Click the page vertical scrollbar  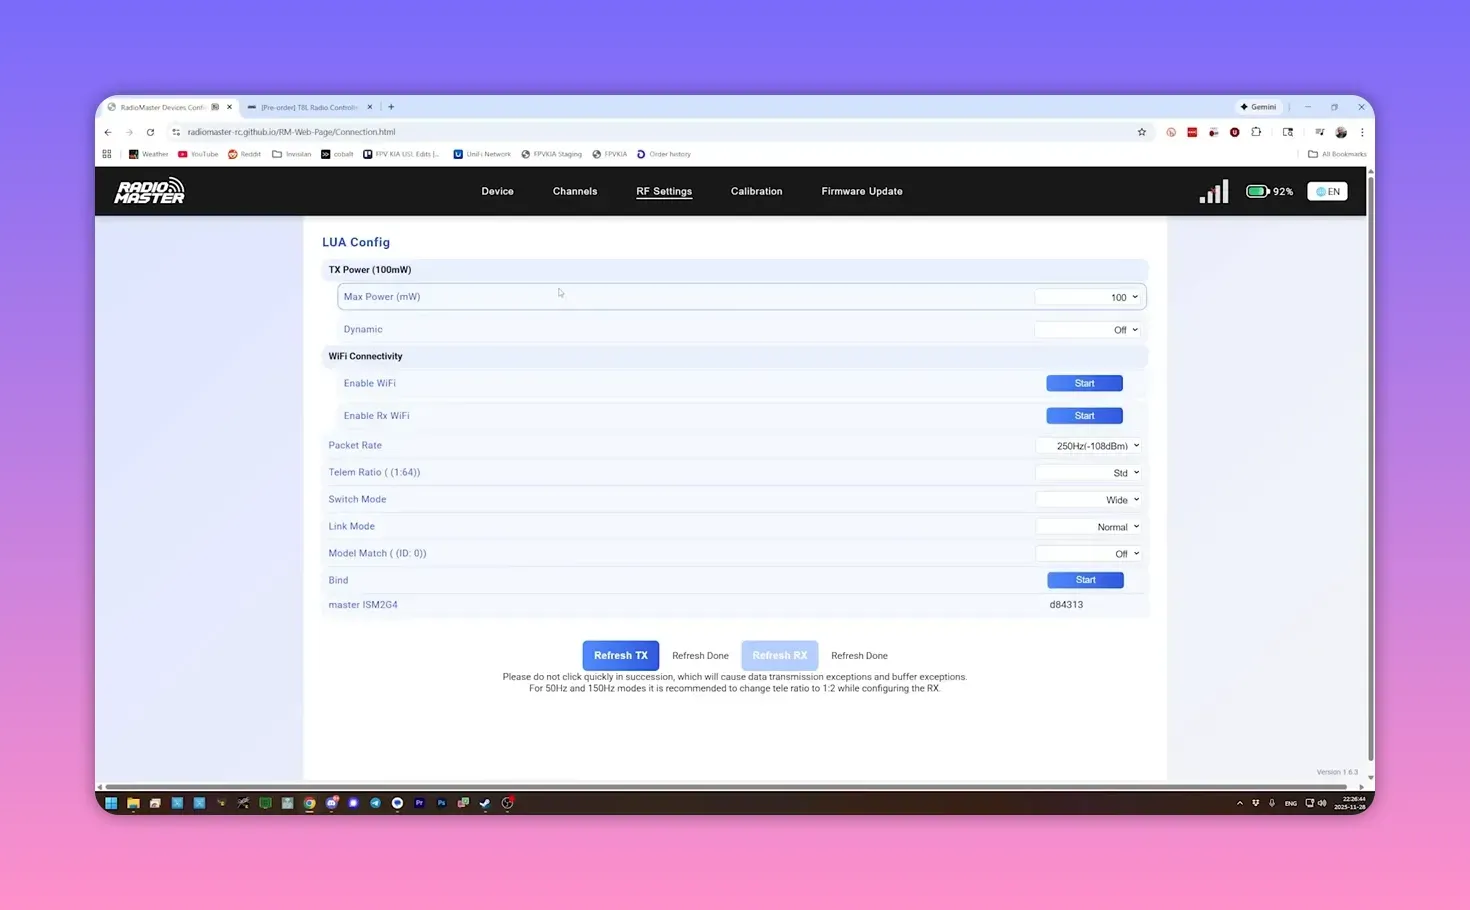[1370, 450]
